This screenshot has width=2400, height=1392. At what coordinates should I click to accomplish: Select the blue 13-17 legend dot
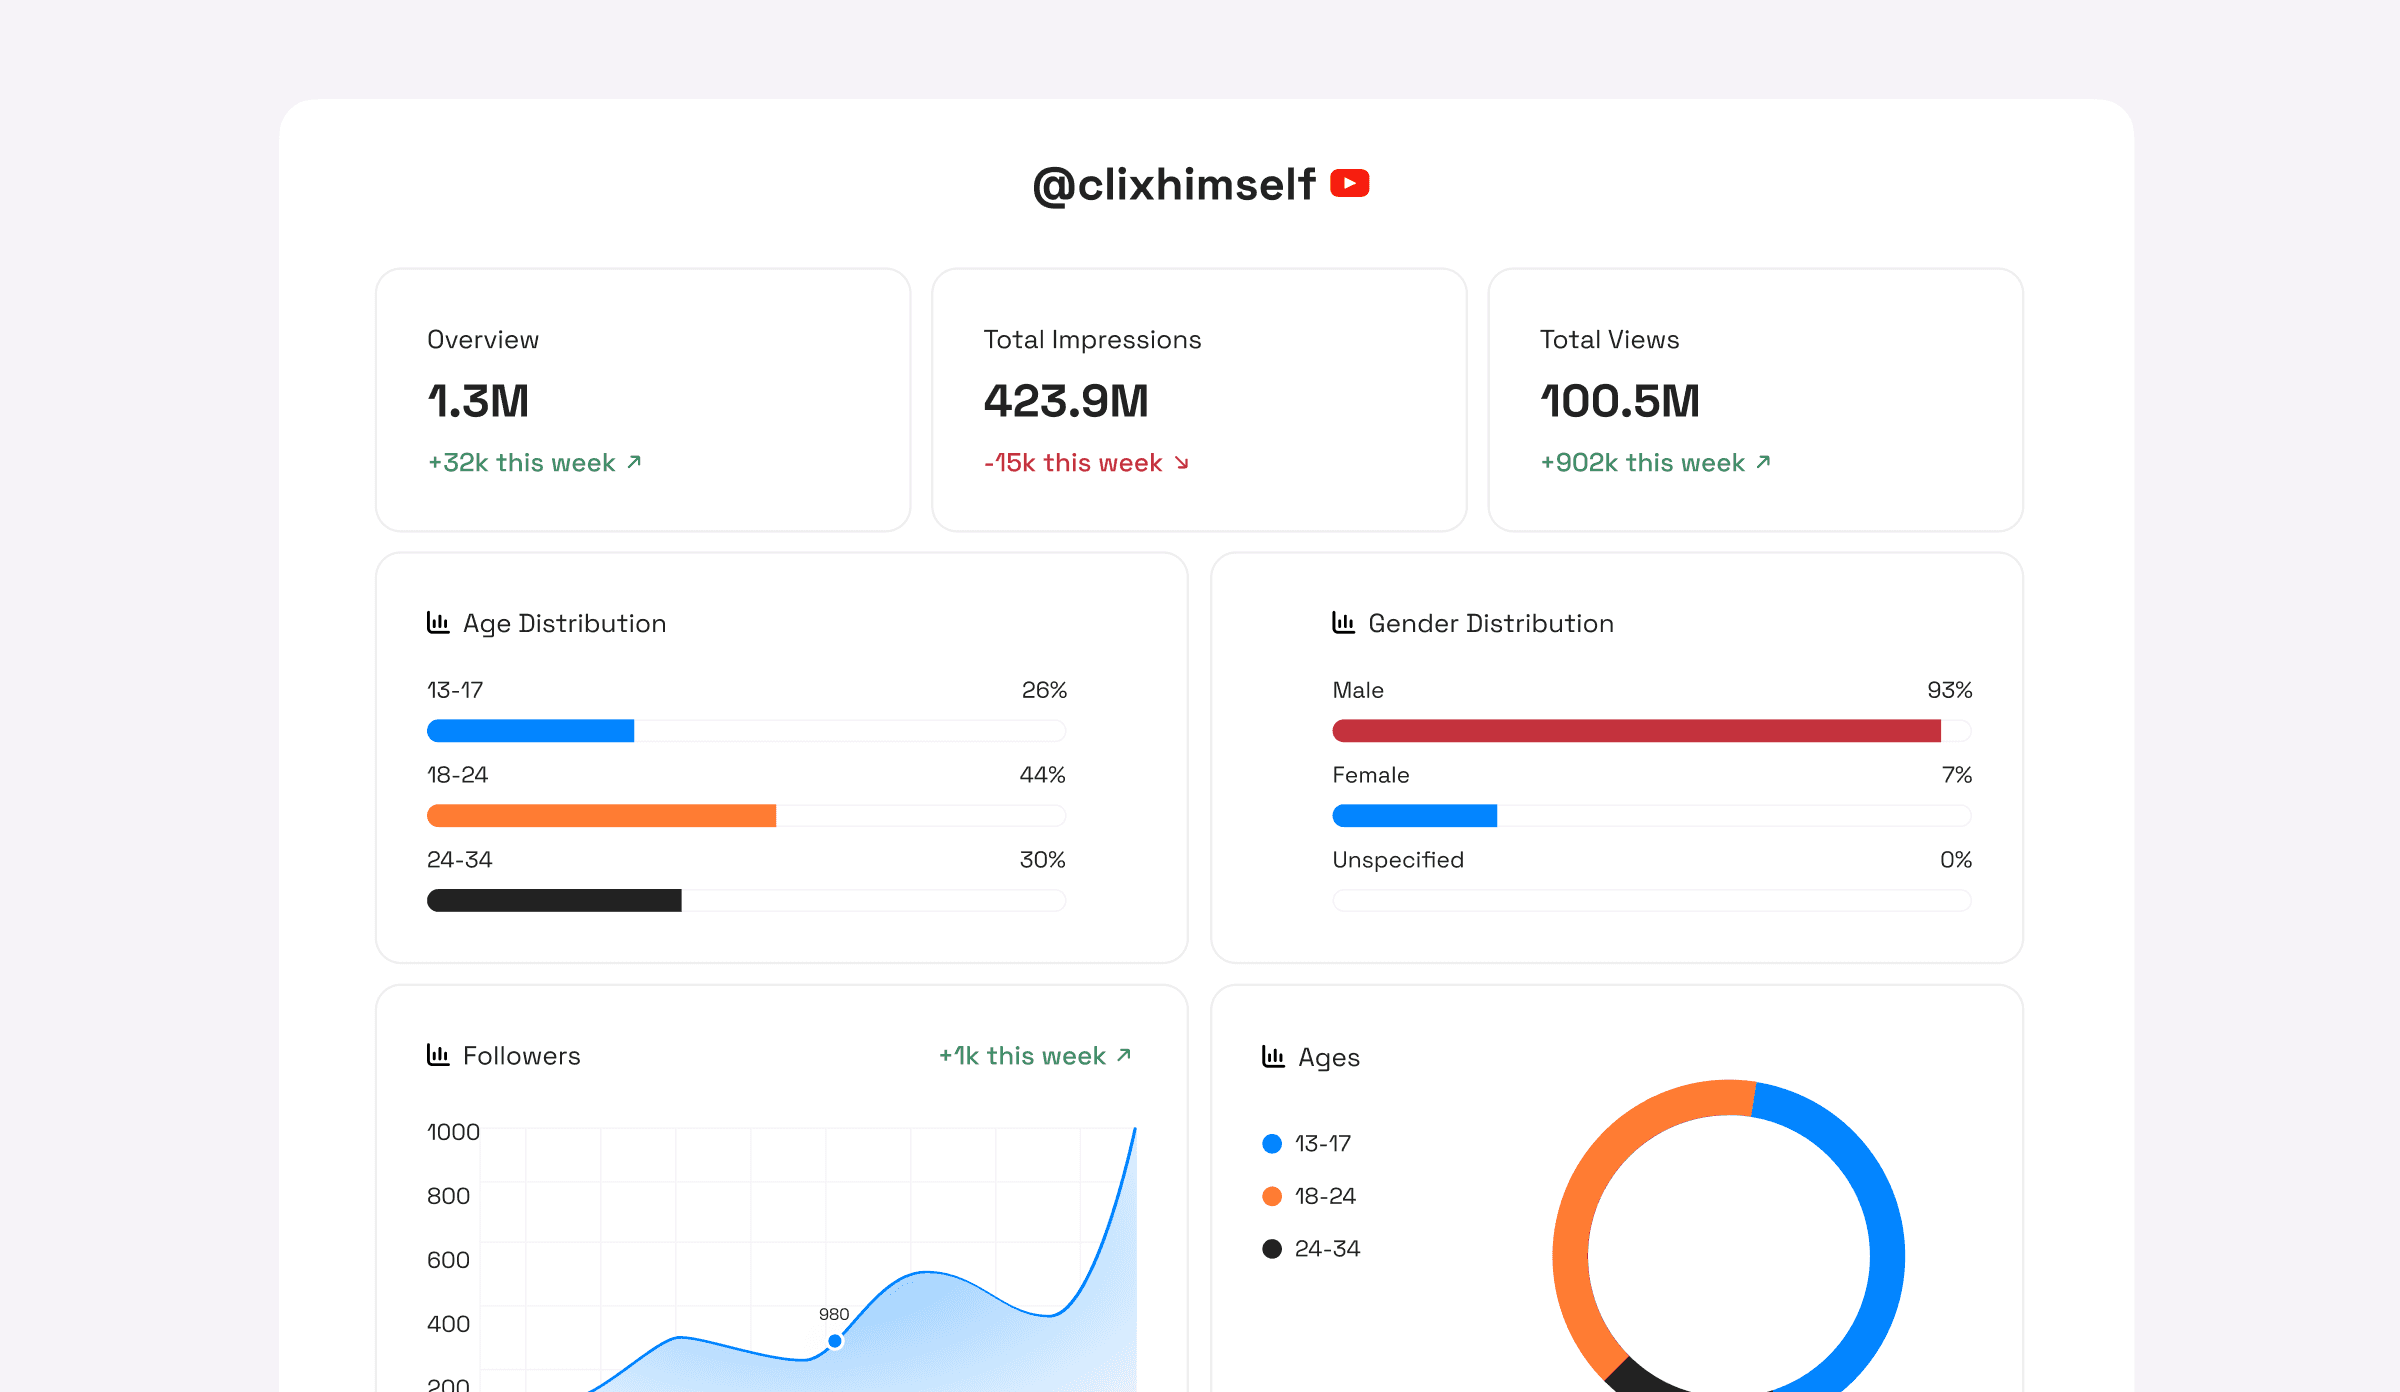coord(1272,1144)
